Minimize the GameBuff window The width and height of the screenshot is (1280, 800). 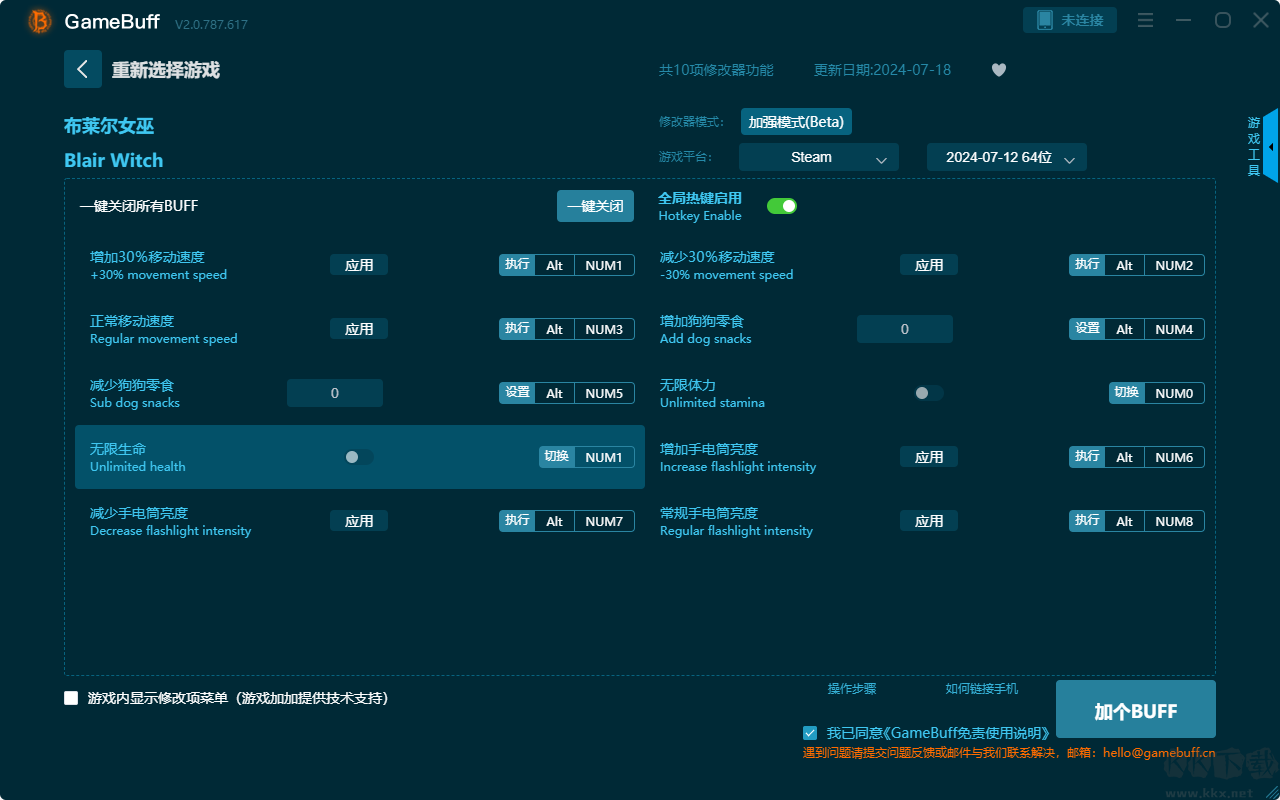[1184, 21]
